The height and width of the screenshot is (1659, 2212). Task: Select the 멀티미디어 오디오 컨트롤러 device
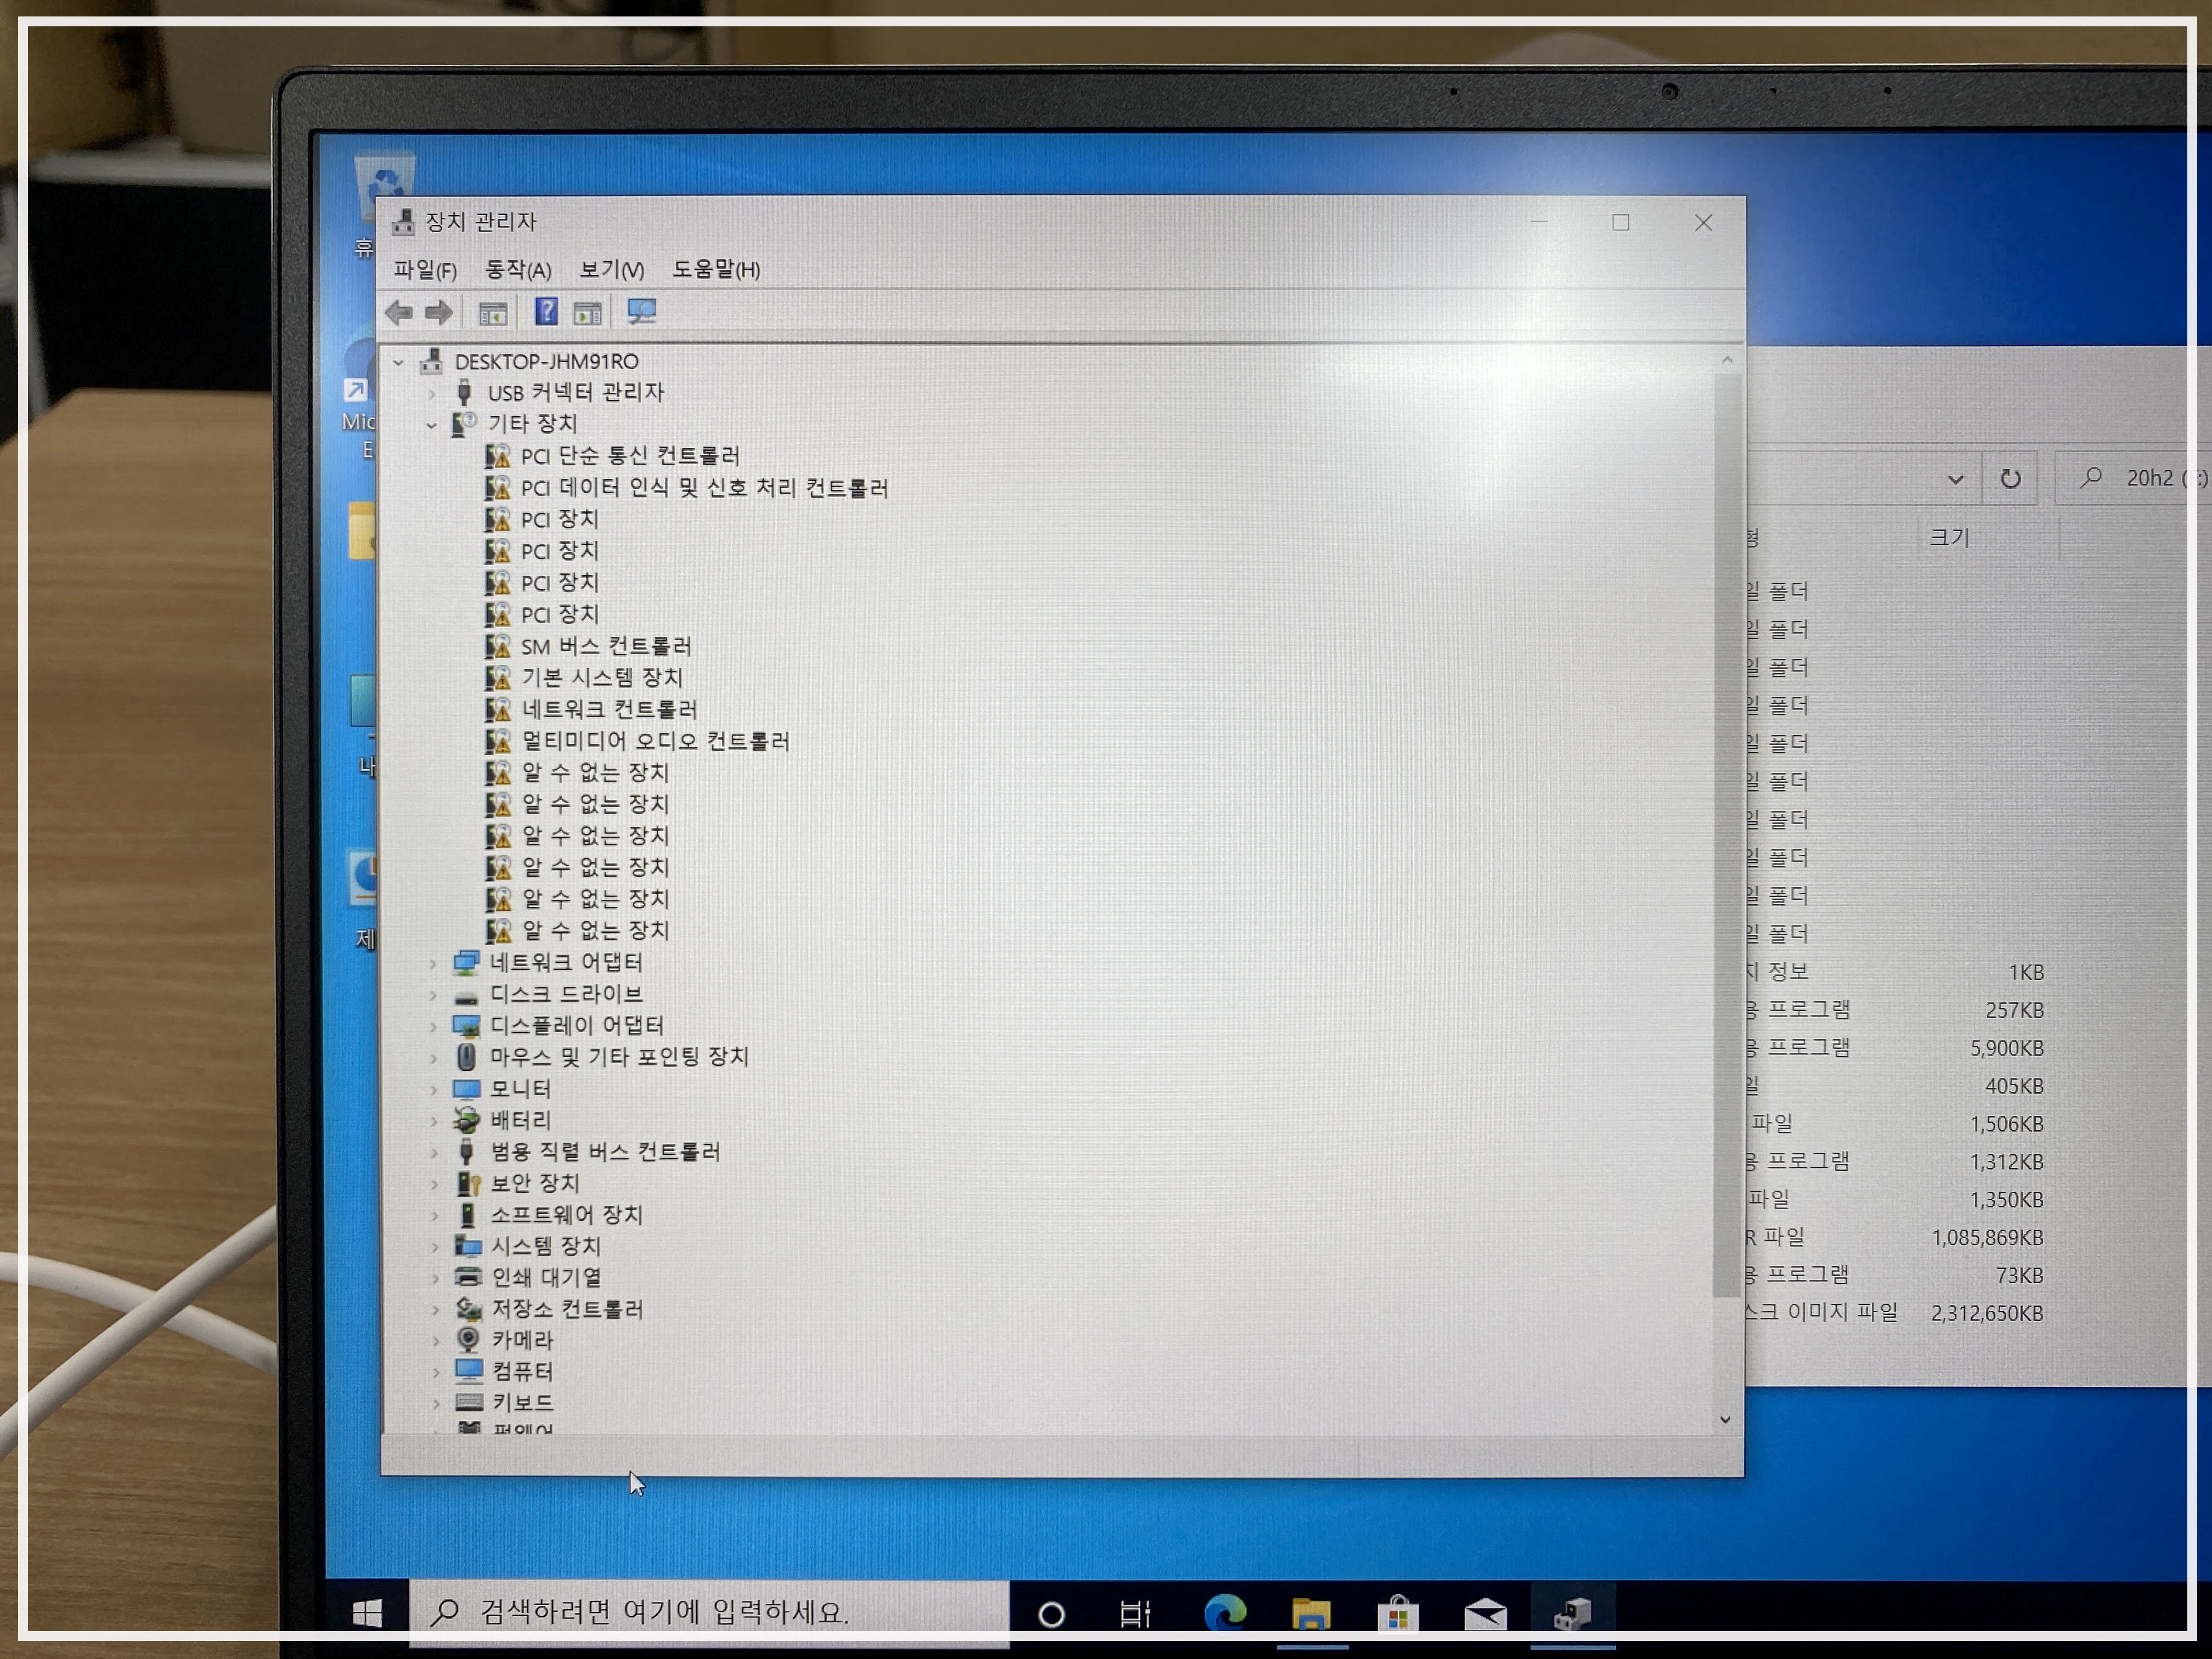click(655, 742)
